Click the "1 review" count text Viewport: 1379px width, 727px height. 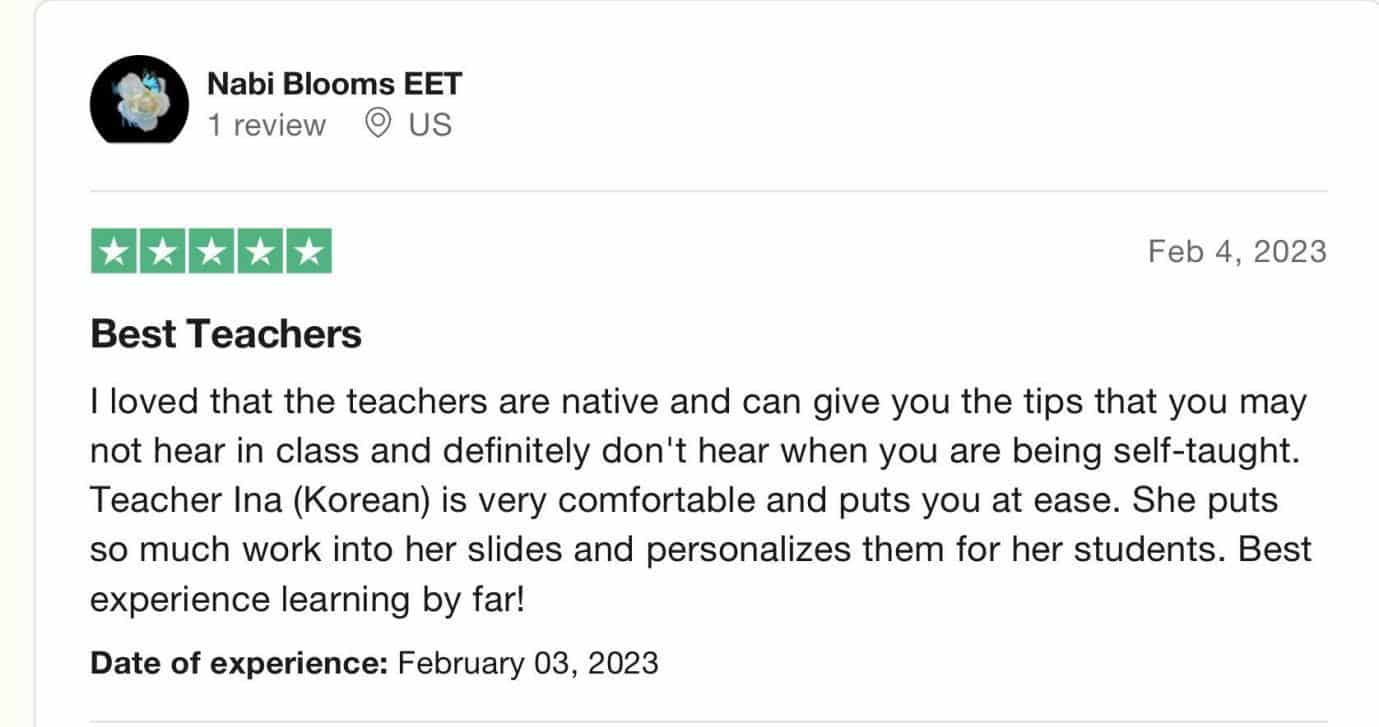pos(266,125)
